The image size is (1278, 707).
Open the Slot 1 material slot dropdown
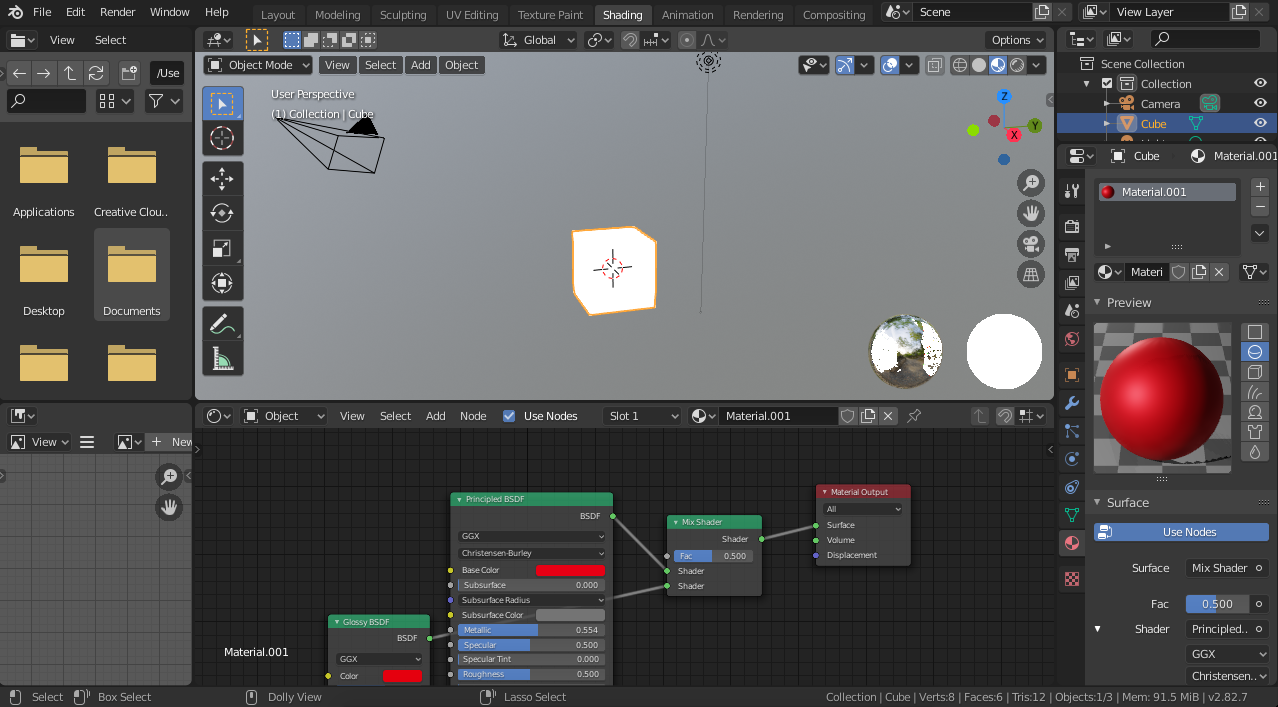[645, 416]
